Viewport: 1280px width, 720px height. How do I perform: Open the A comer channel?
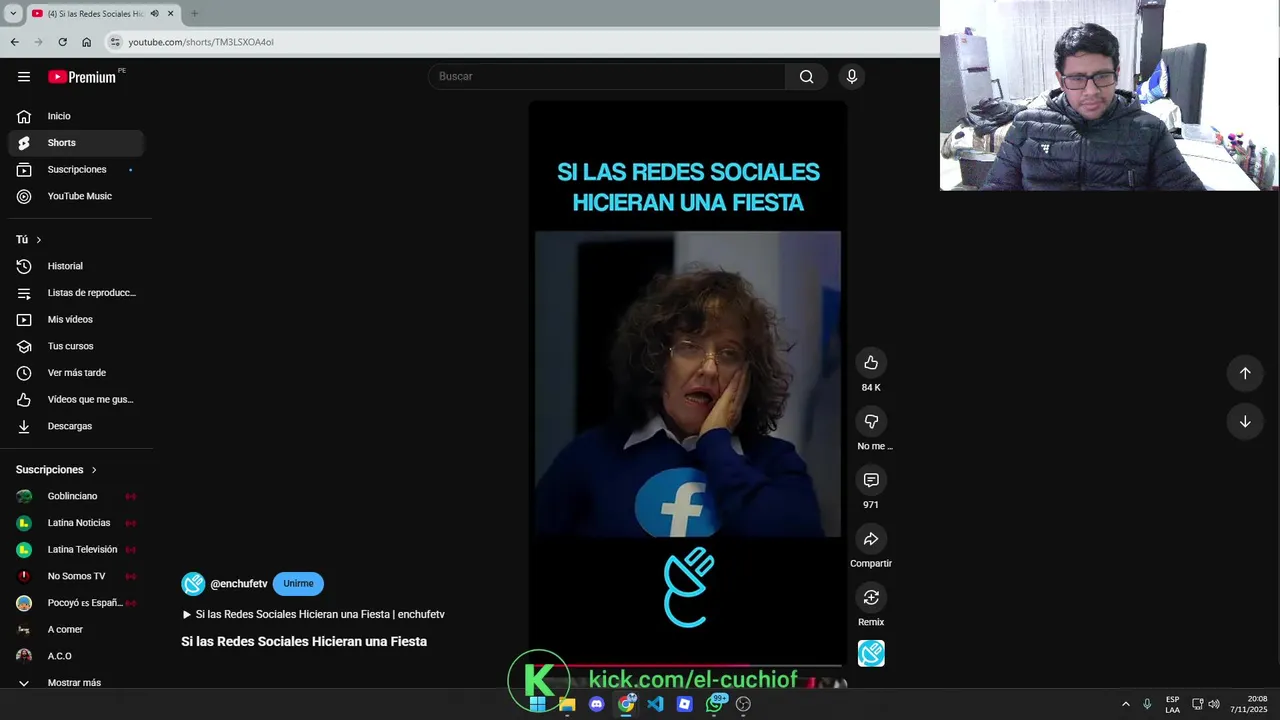click(76, 630)
